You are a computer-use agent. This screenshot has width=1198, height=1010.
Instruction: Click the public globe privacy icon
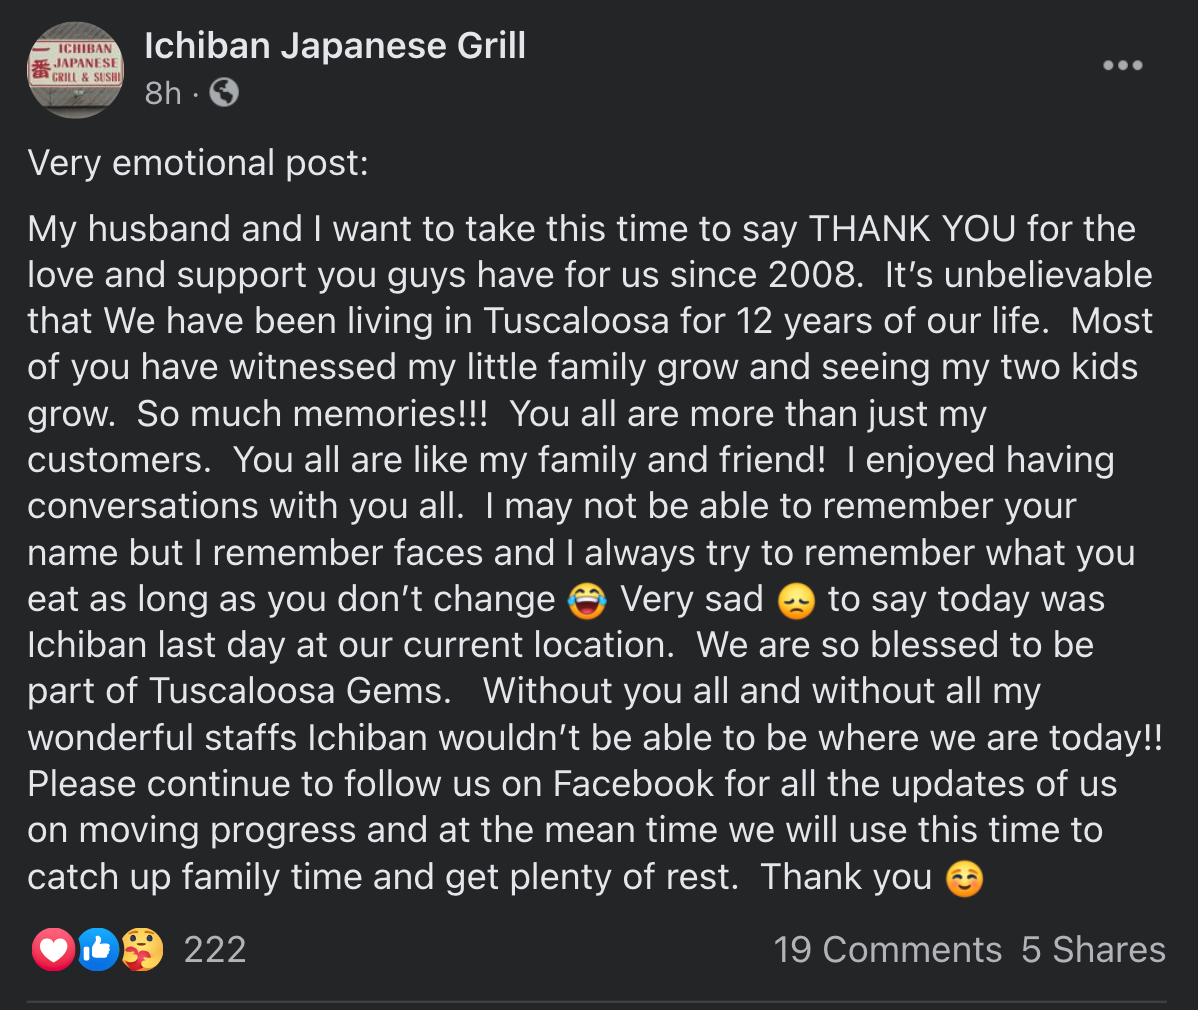point(224,93)
